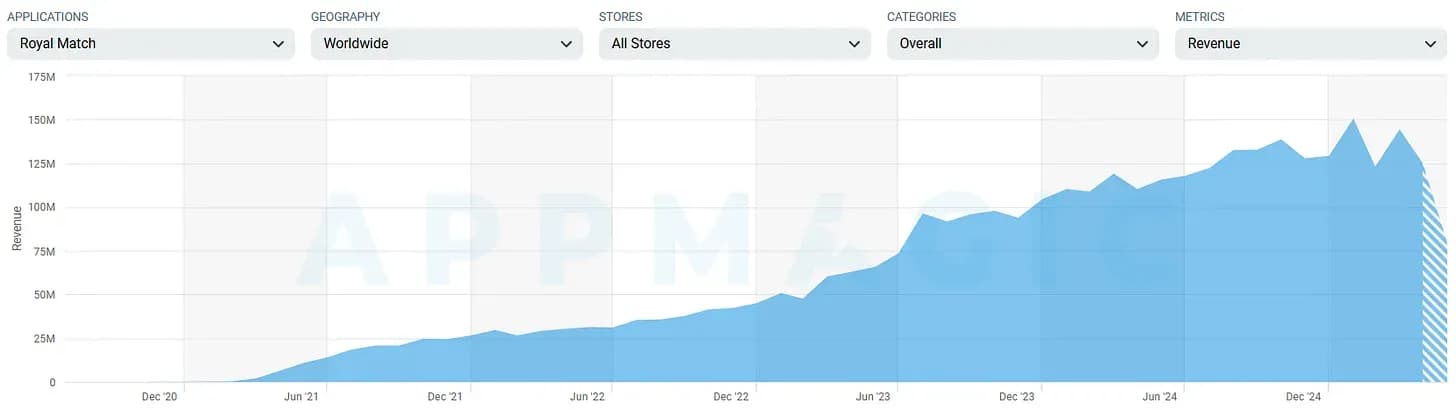Click the 100M y-axis label
The height and width of the screenshot is (410, 1456).
(41, 208)
